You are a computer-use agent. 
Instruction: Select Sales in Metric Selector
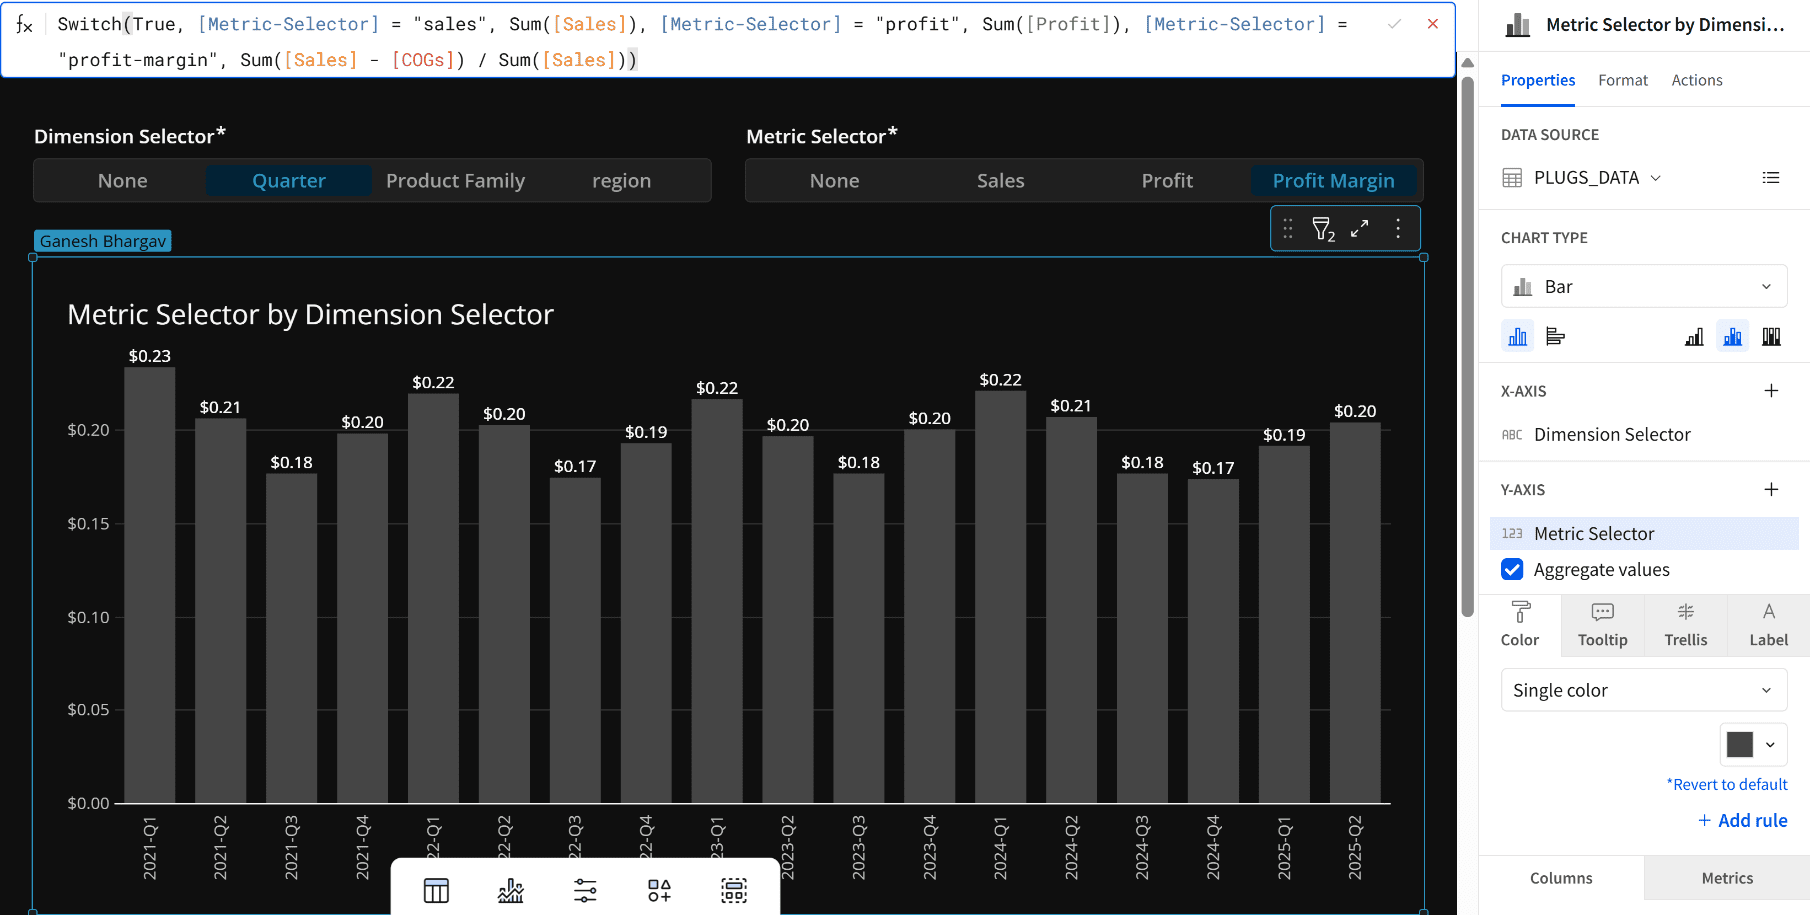coord(1001,181)
